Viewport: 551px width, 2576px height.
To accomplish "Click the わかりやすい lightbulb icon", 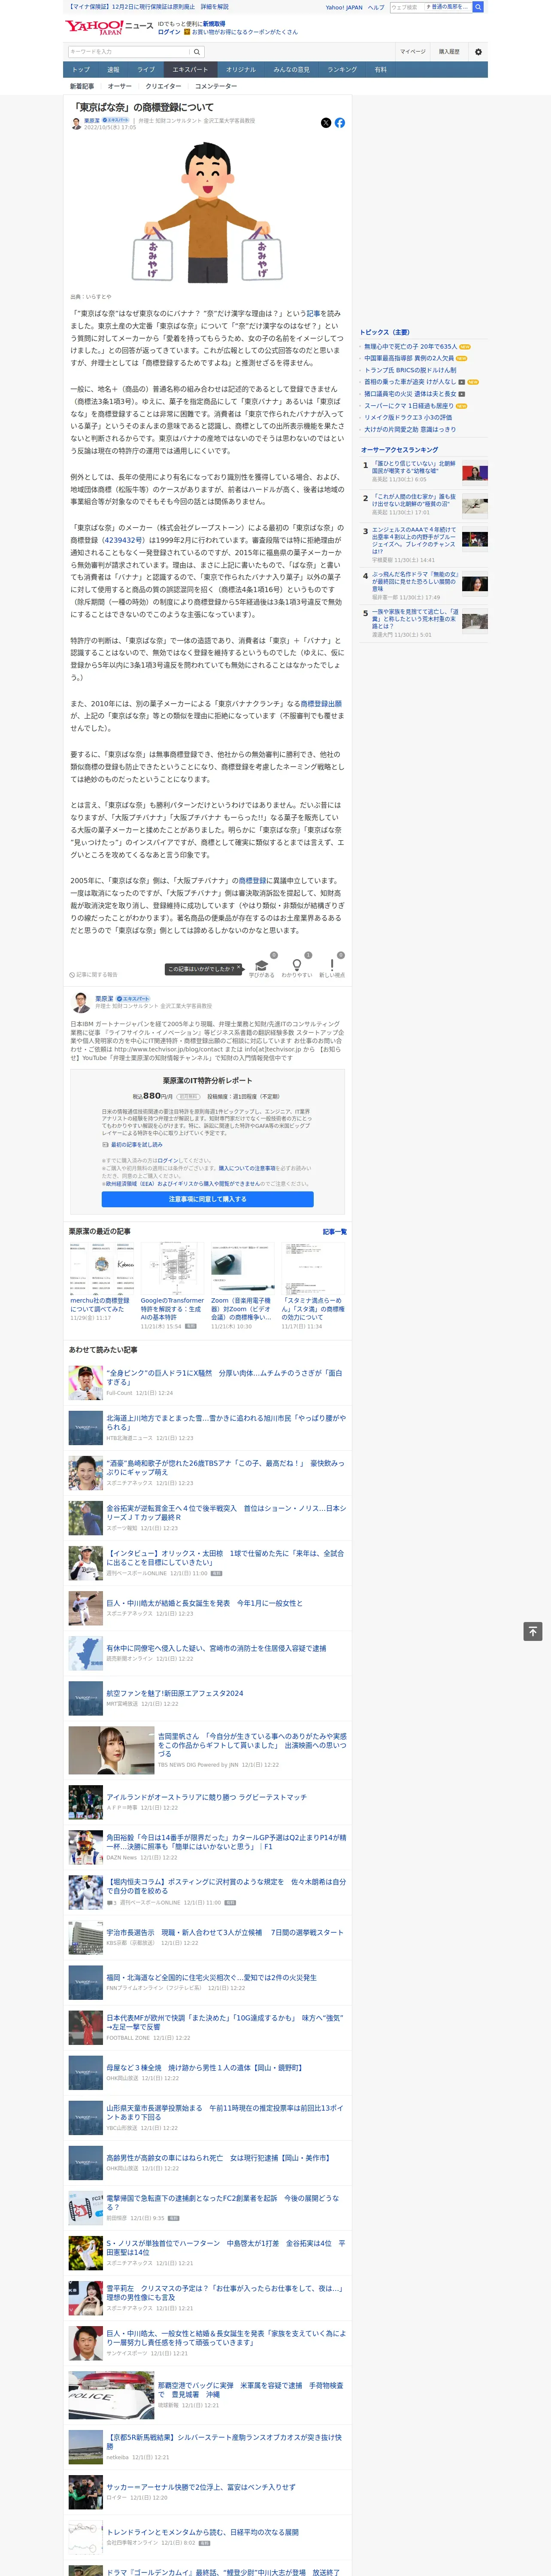I will (x=296, y=965).
